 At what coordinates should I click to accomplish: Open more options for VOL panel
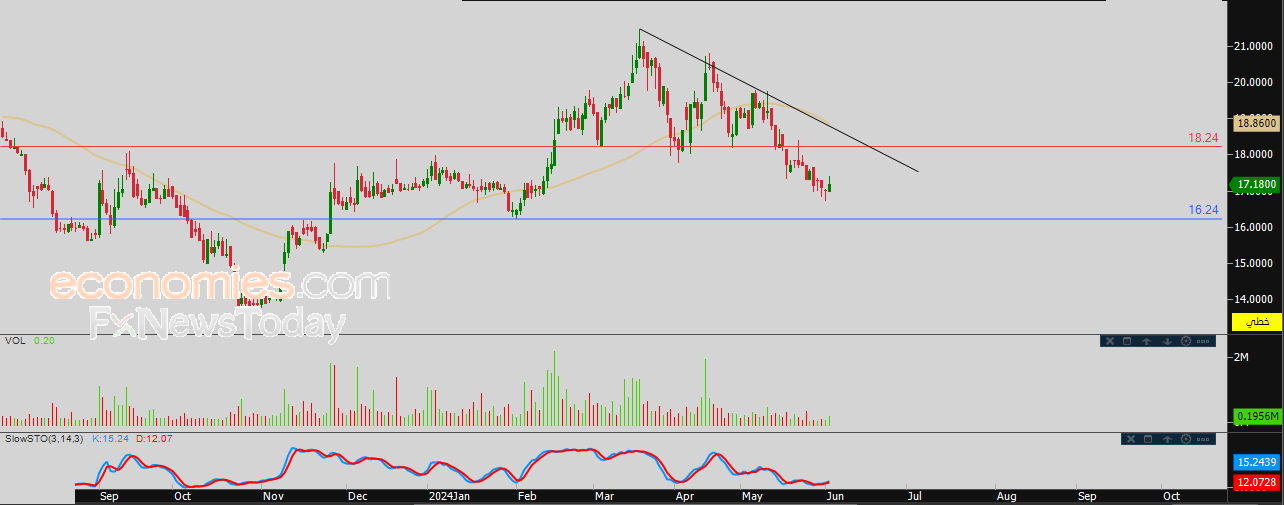[1203, 341]
